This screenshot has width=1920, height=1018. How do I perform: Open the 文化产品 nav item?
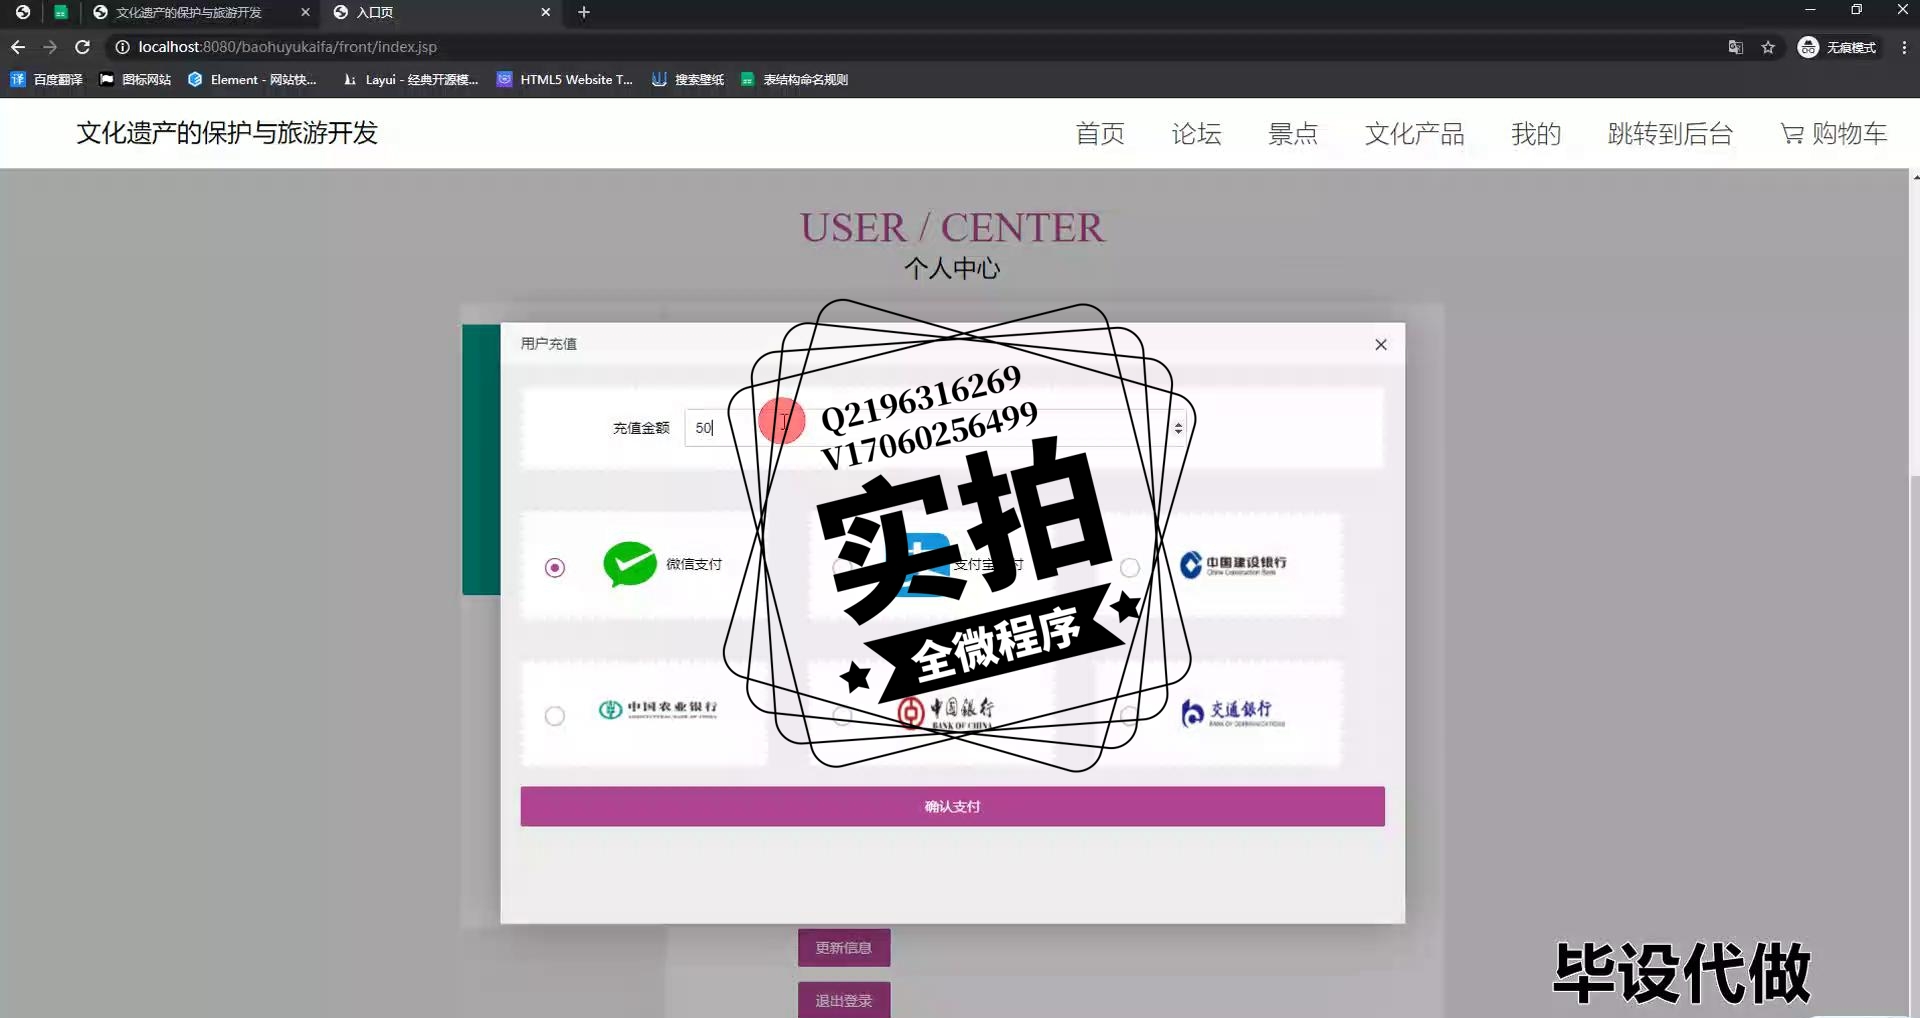click(x=1414, y=133)
